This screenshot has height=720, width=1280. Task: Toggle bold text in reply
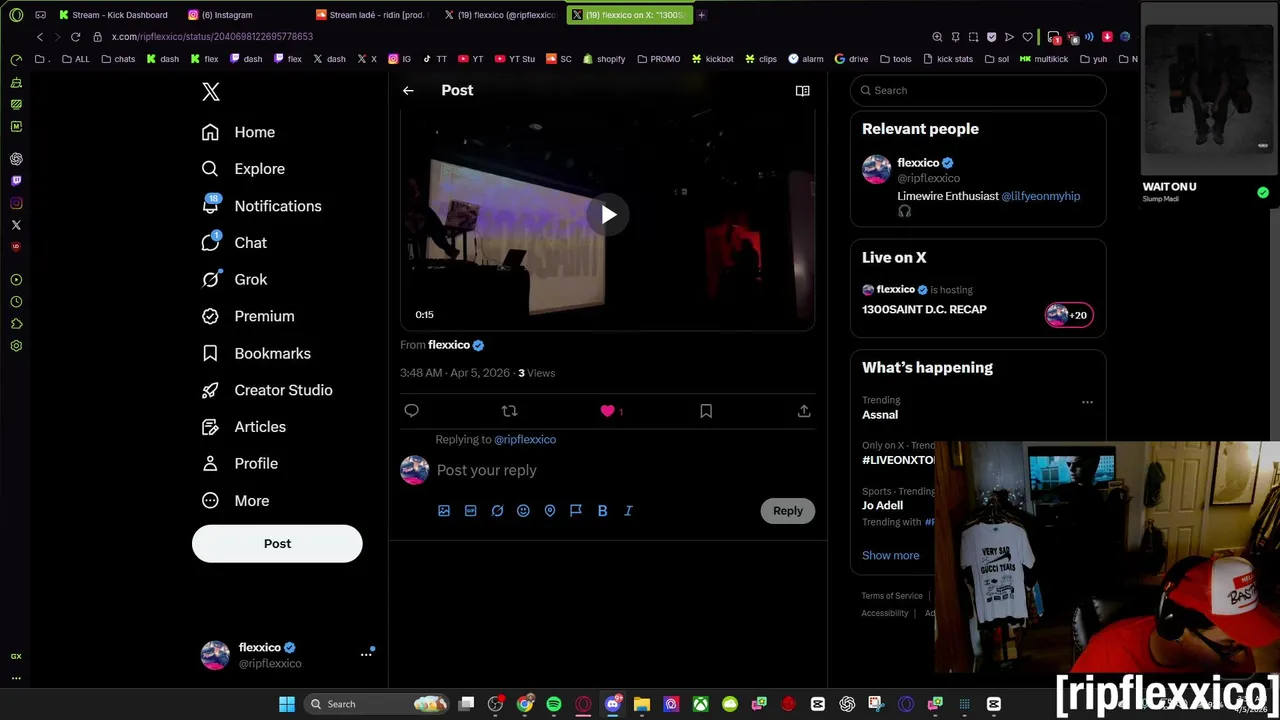pos(602,511)
